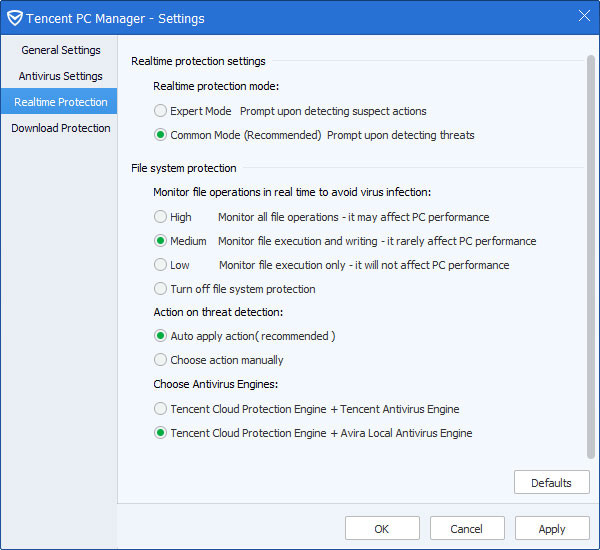
Task: Click the Defaults button
Action: click(x=551, y=483)
